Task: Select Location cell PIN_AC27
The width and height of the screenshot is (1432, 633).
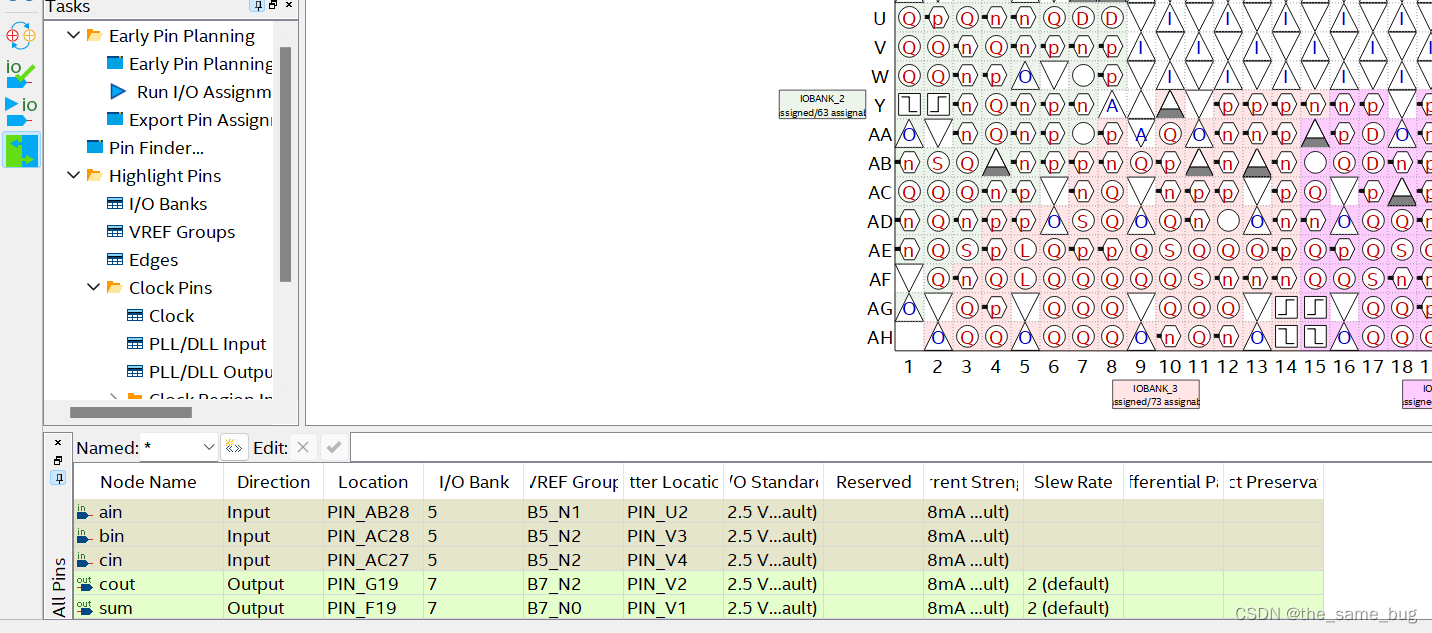Action: pos(373,559)
